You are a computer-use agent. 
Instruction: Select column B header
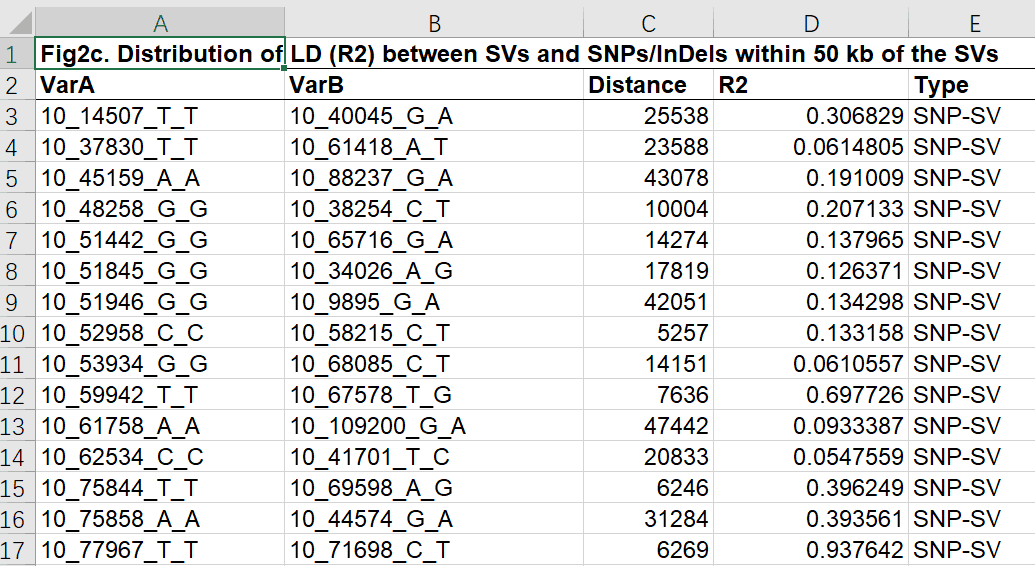pyautogui.click(x=434, y=22)
